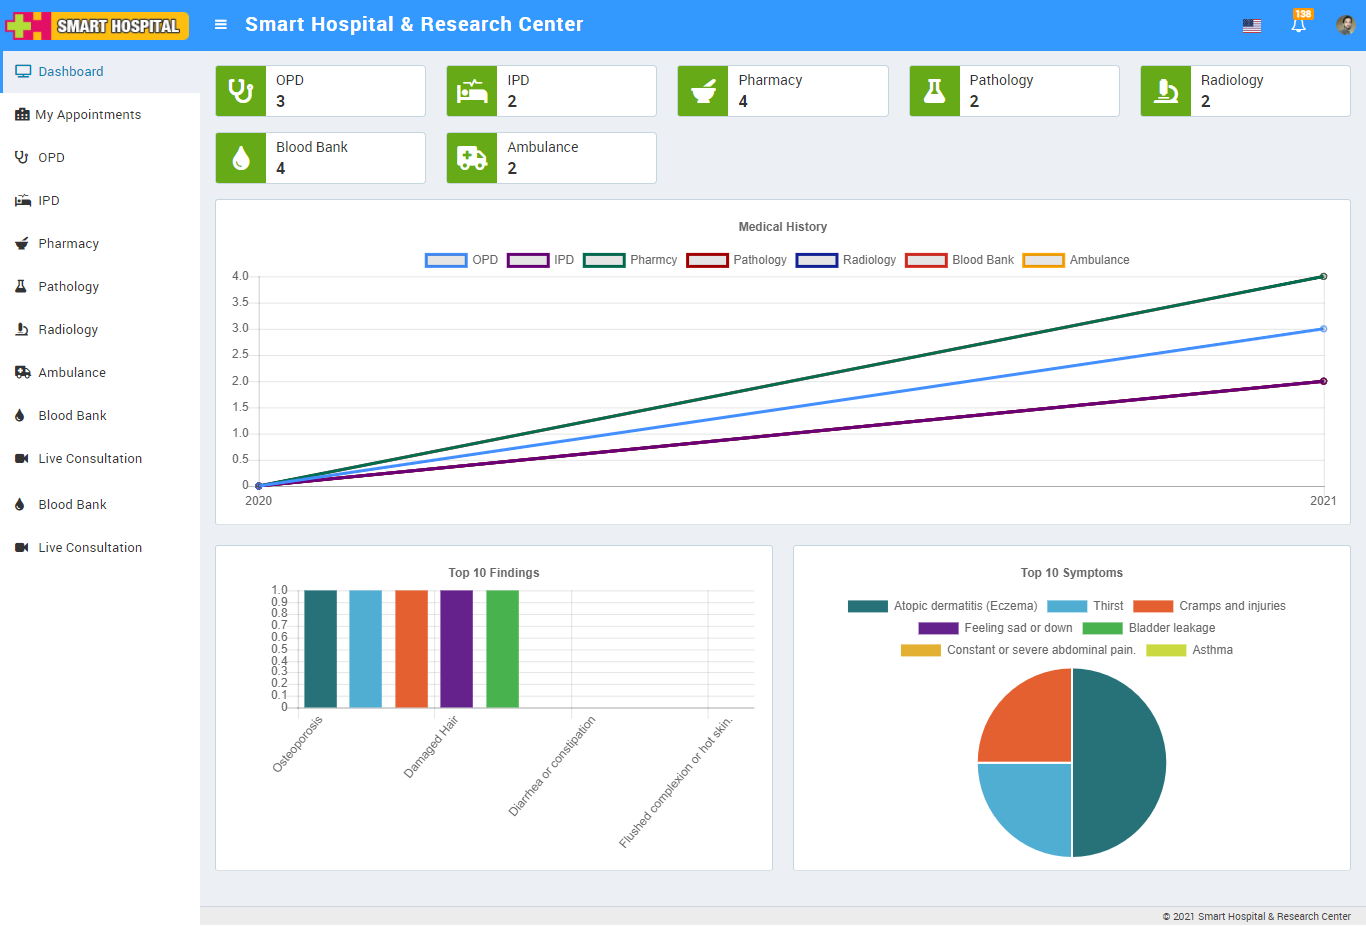Click the microscope icon on the Radiology card
Viewport: 1366px width, 926px height.
click(x=1165, y=90)
